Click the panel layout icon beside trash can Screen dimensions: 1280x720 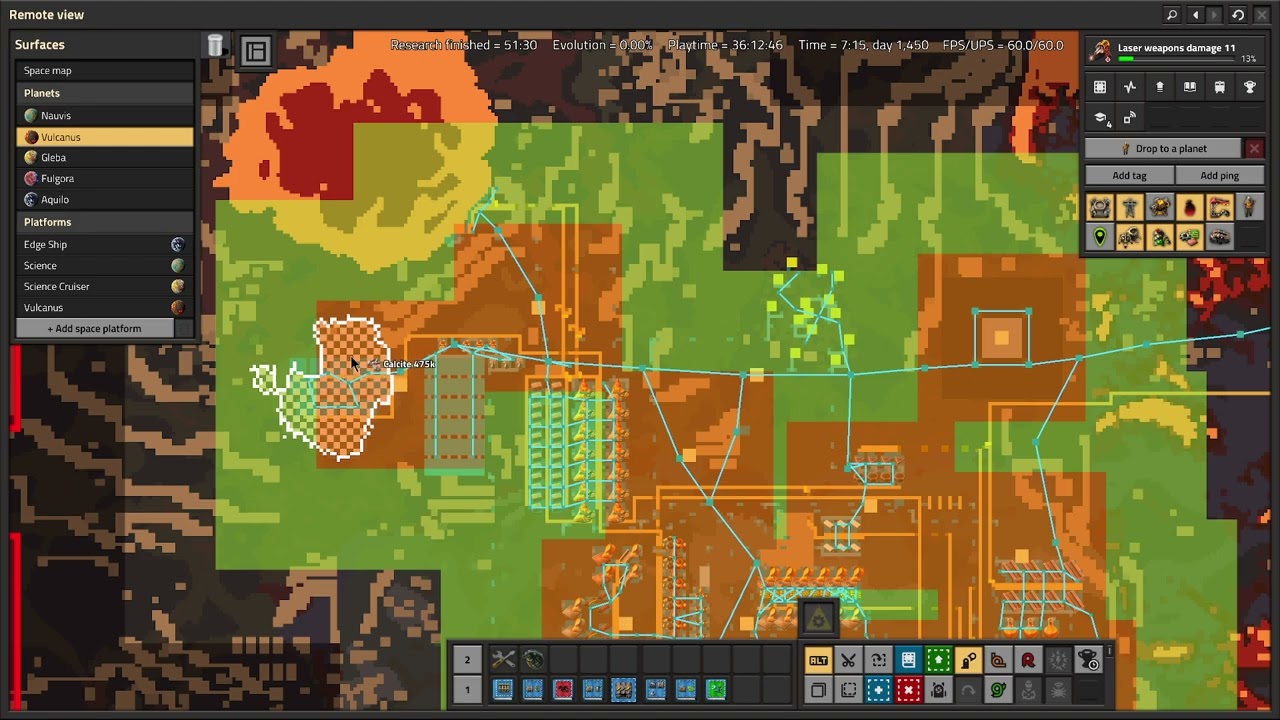coord(256,51)
